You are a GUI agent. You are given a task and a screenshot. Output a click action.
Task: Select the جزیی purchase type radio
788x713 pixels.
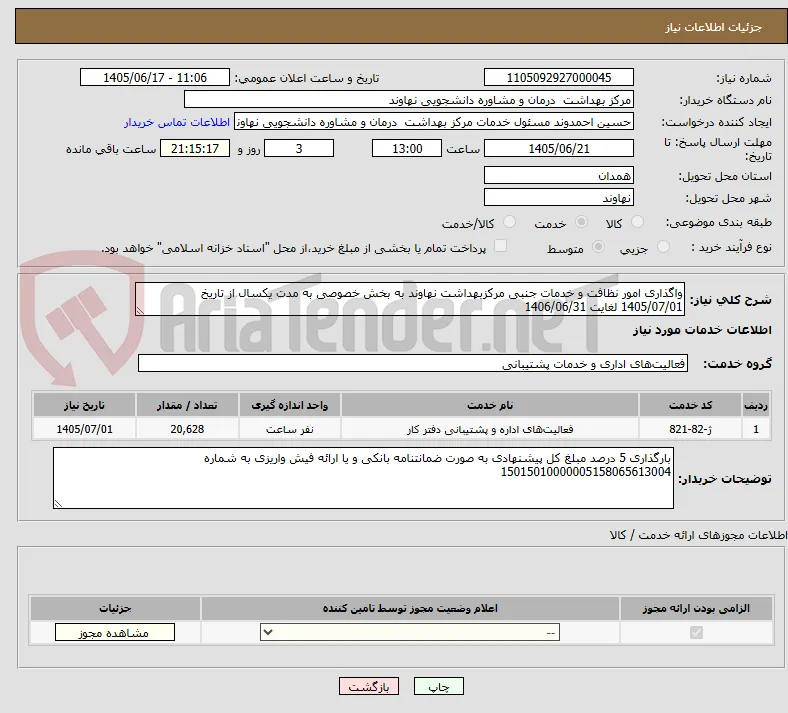[x=663, y=247]
